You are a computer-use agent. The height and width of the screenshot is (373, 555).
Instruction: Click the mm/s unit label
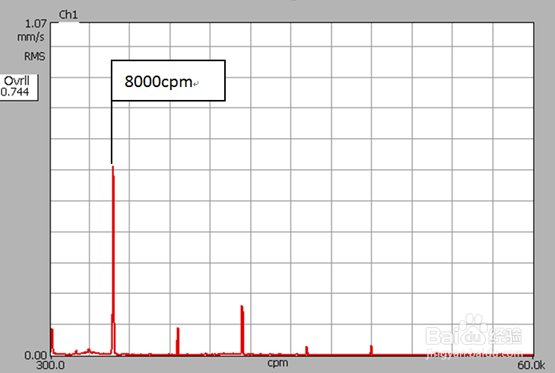[x=31, y=36]
